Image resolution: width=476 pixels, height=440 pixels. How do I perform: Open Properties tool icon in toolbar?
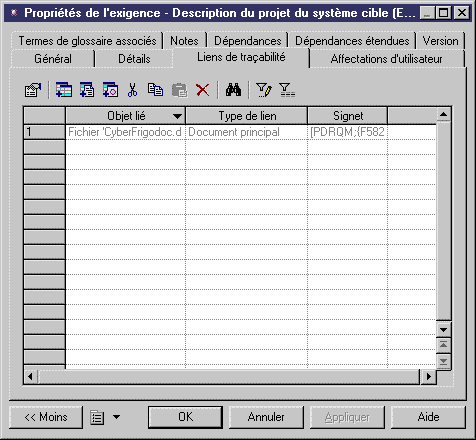[33, 90]
